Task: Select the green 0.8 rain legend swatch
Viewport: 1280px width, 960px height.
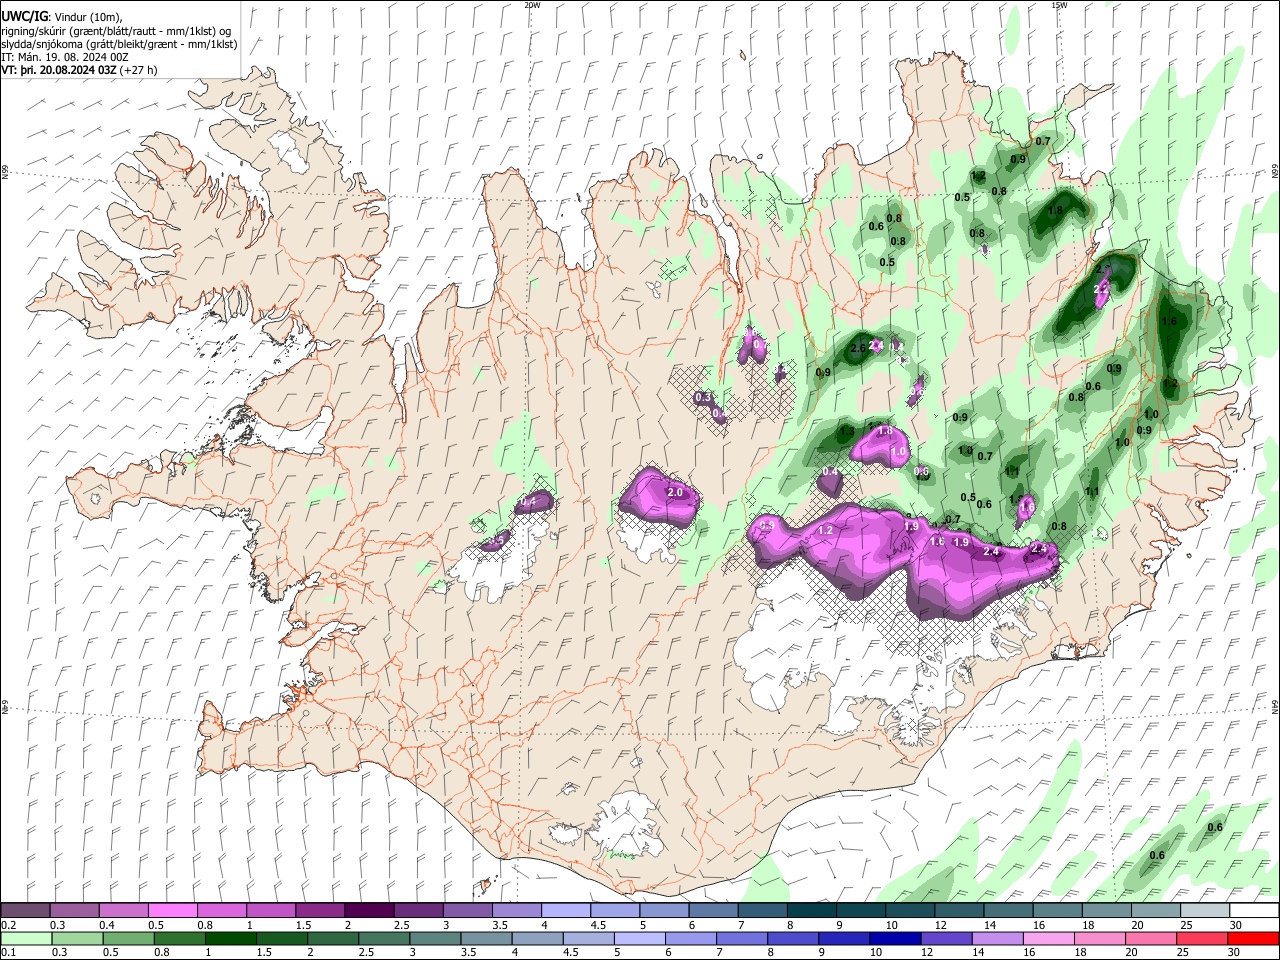Action: point(179,938)
